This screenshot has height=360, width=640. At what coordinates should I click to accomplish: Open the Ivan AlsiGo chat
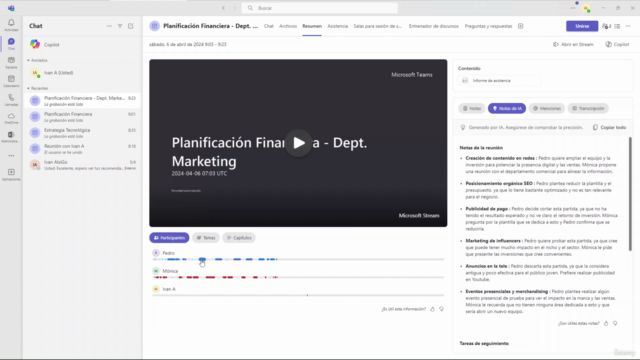coord(83,164)
